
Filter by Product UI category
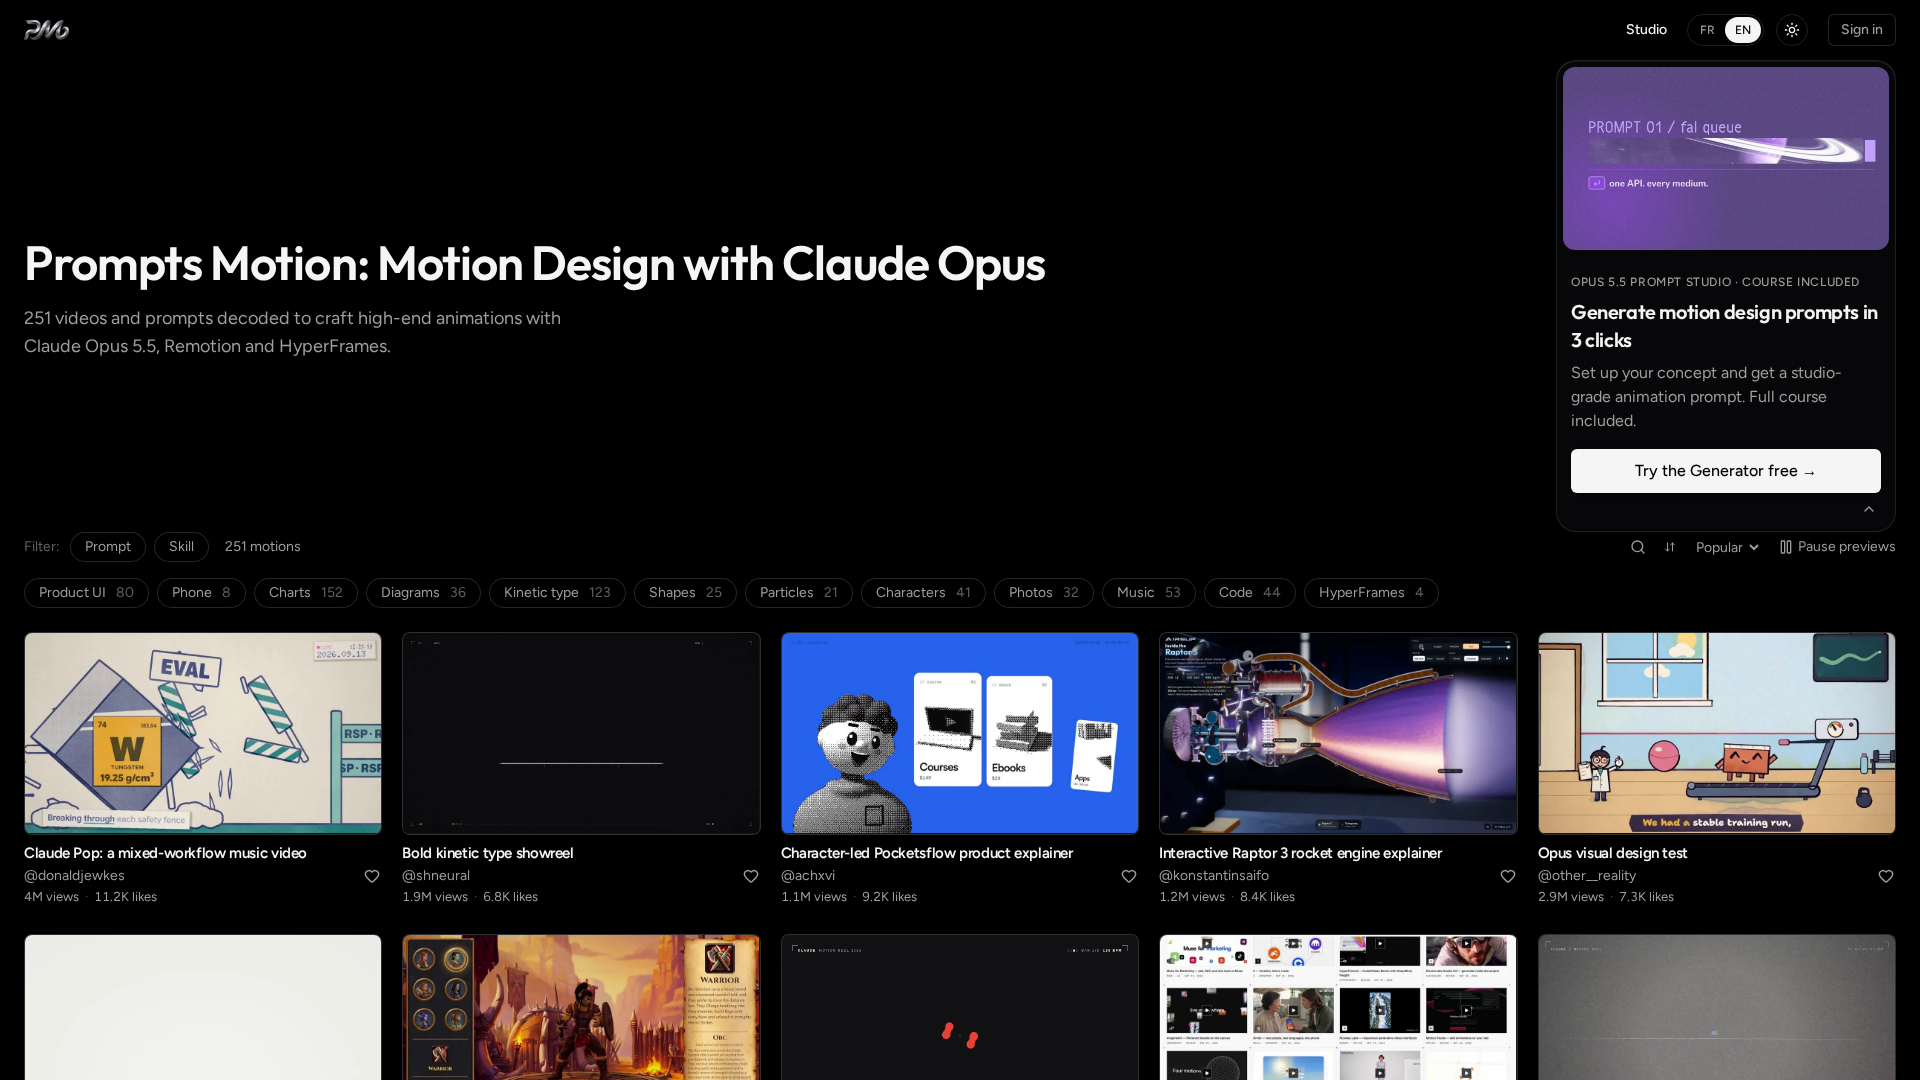pos(86,593)
